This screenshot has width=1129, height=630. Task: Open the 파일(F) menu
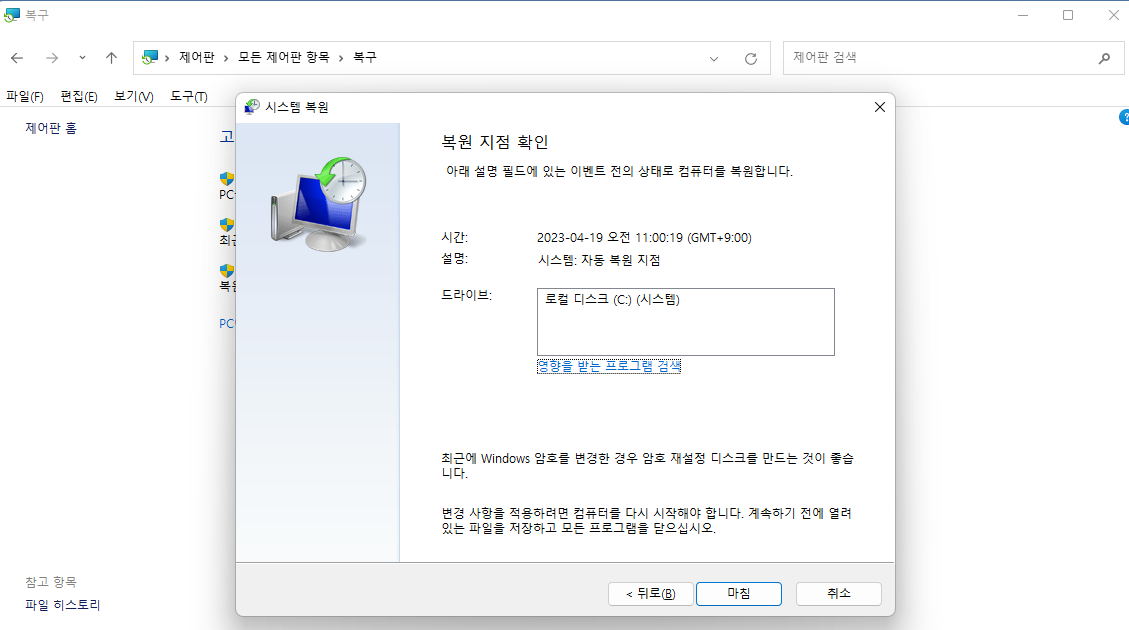click(26, 95)
